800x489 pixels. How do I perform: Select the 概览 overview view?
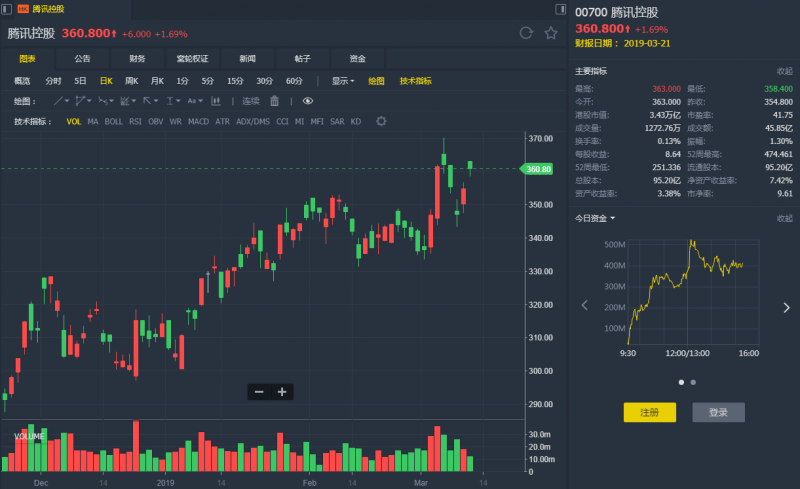coord(22,81)
